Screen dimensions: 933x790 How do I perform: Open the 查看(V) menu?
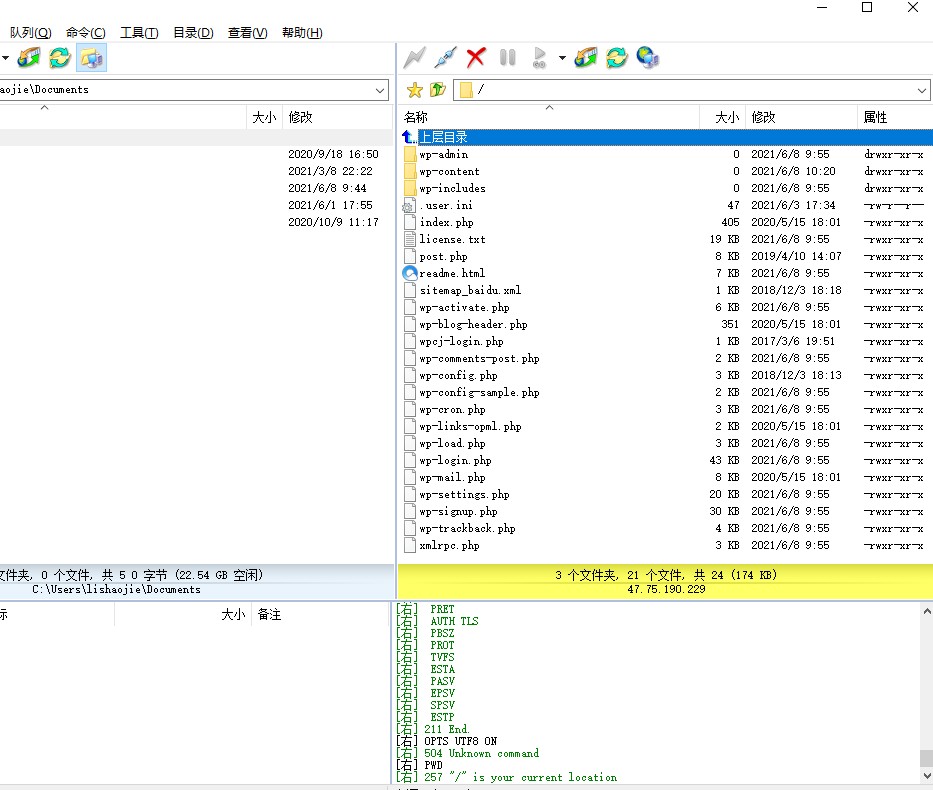click(248, 33)
